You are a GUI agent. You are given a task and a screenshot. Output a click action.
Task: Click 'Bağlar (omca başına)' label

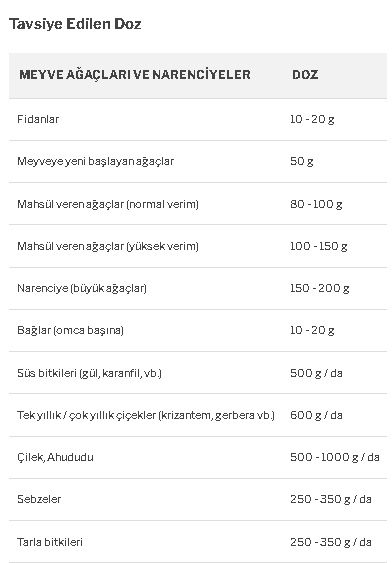(70, 330)
